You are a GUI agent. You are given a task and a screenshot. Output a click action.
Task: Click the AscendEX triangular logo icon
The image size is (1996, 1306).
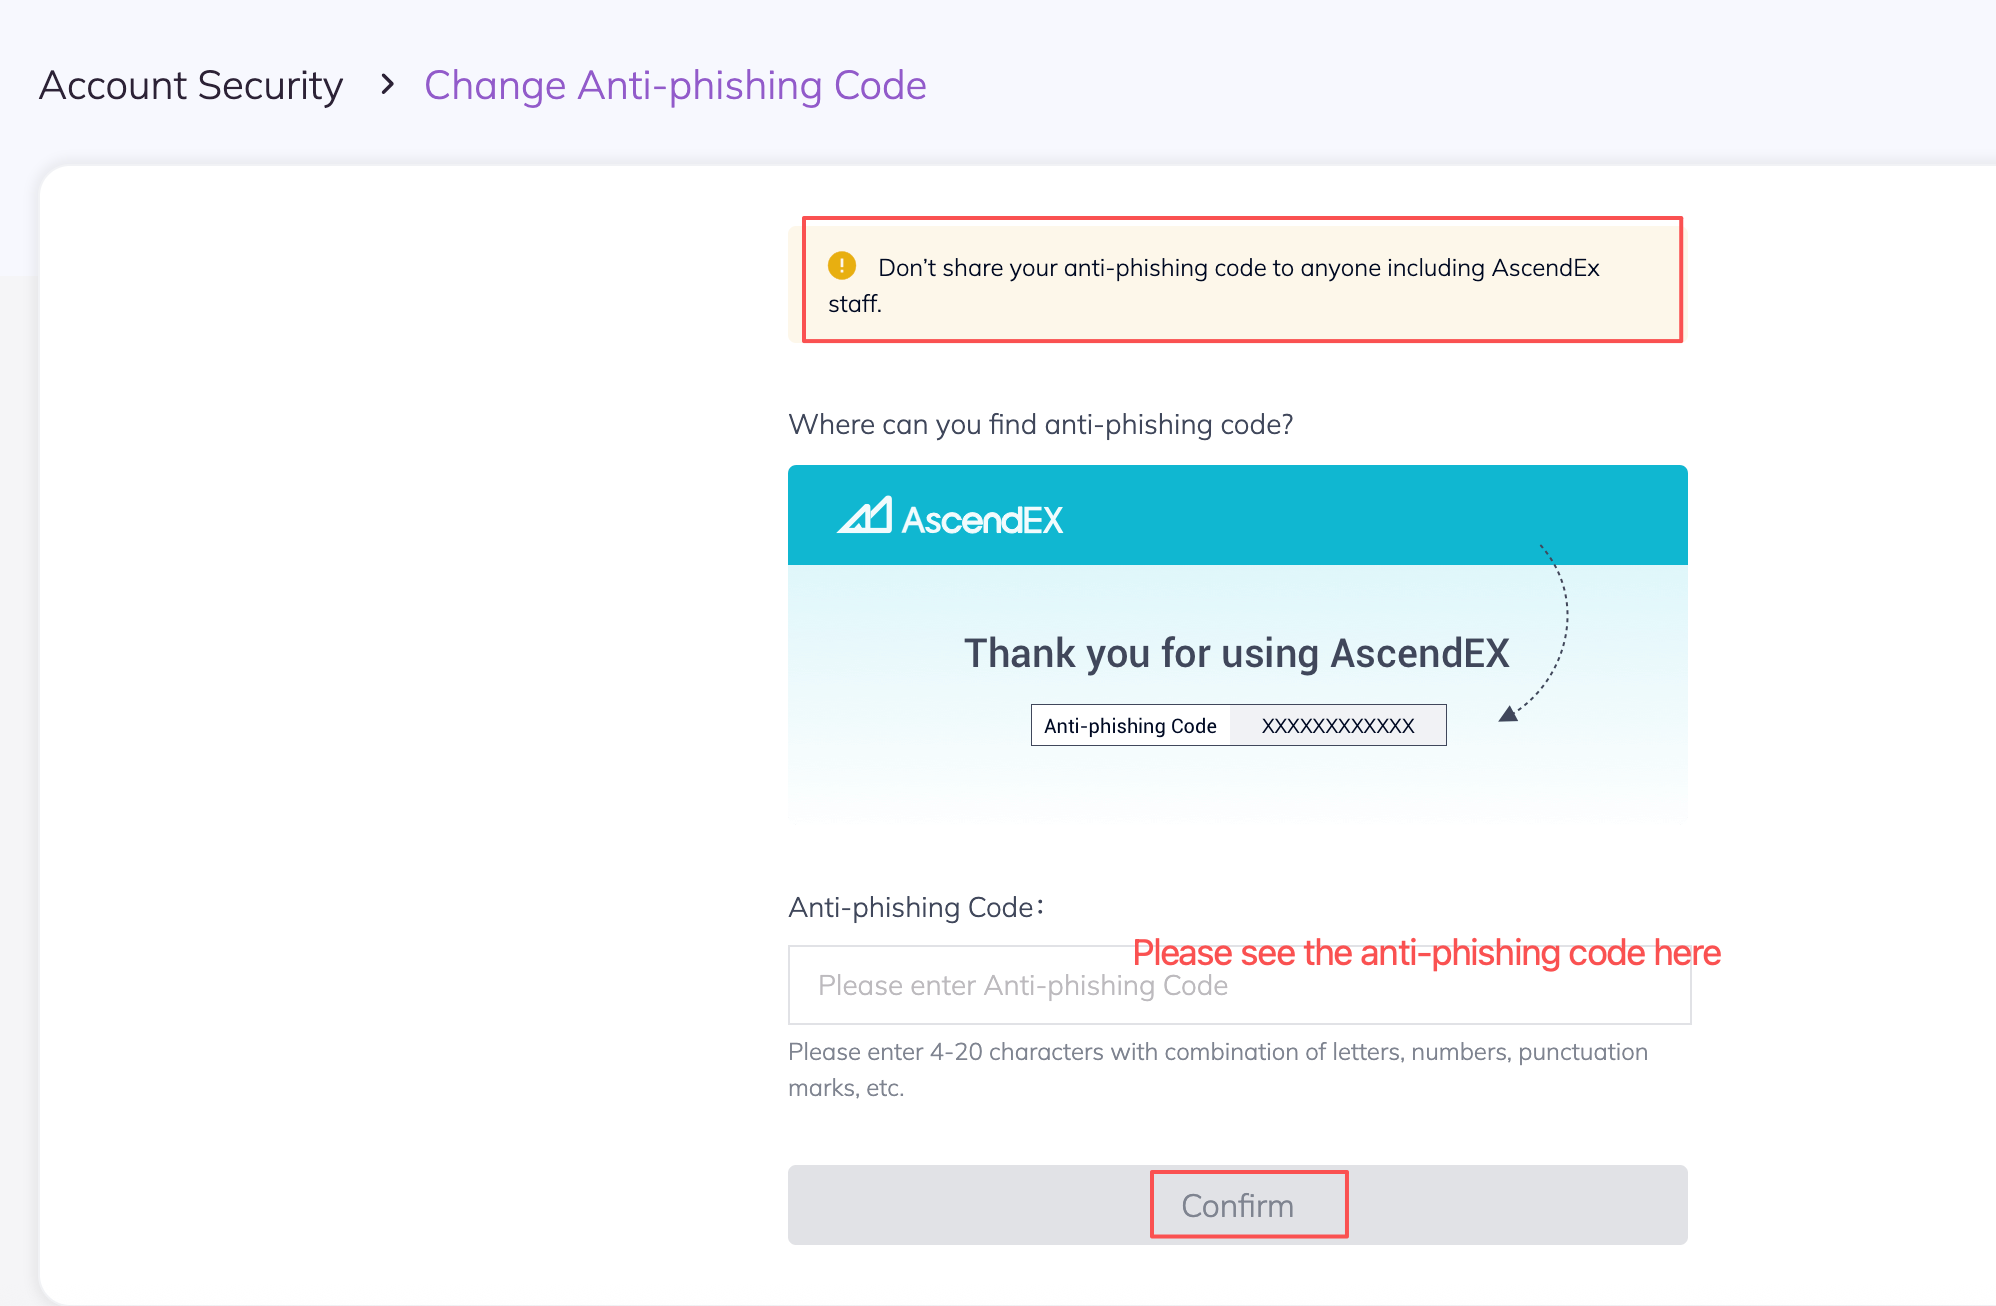tap(864, 516)
